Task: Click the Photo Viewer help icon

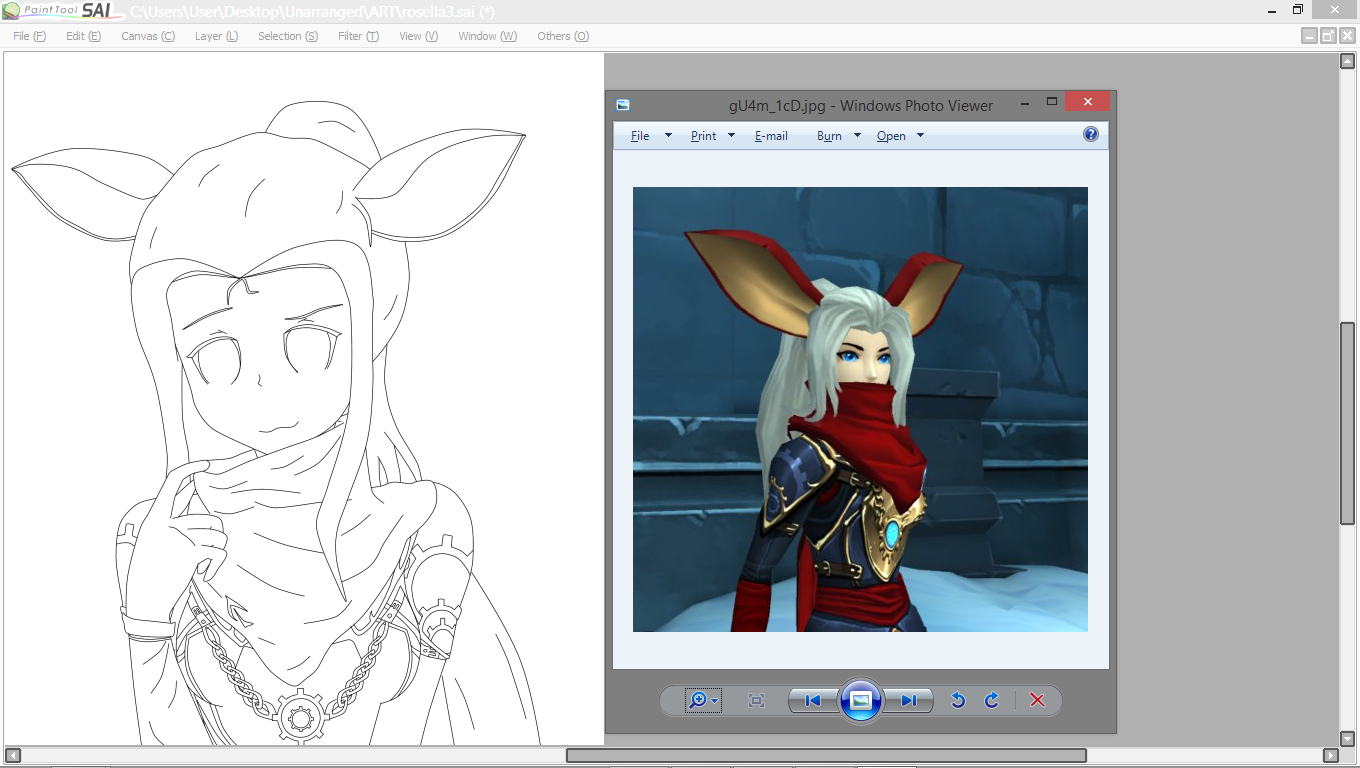Action: tap(1091, 134)
